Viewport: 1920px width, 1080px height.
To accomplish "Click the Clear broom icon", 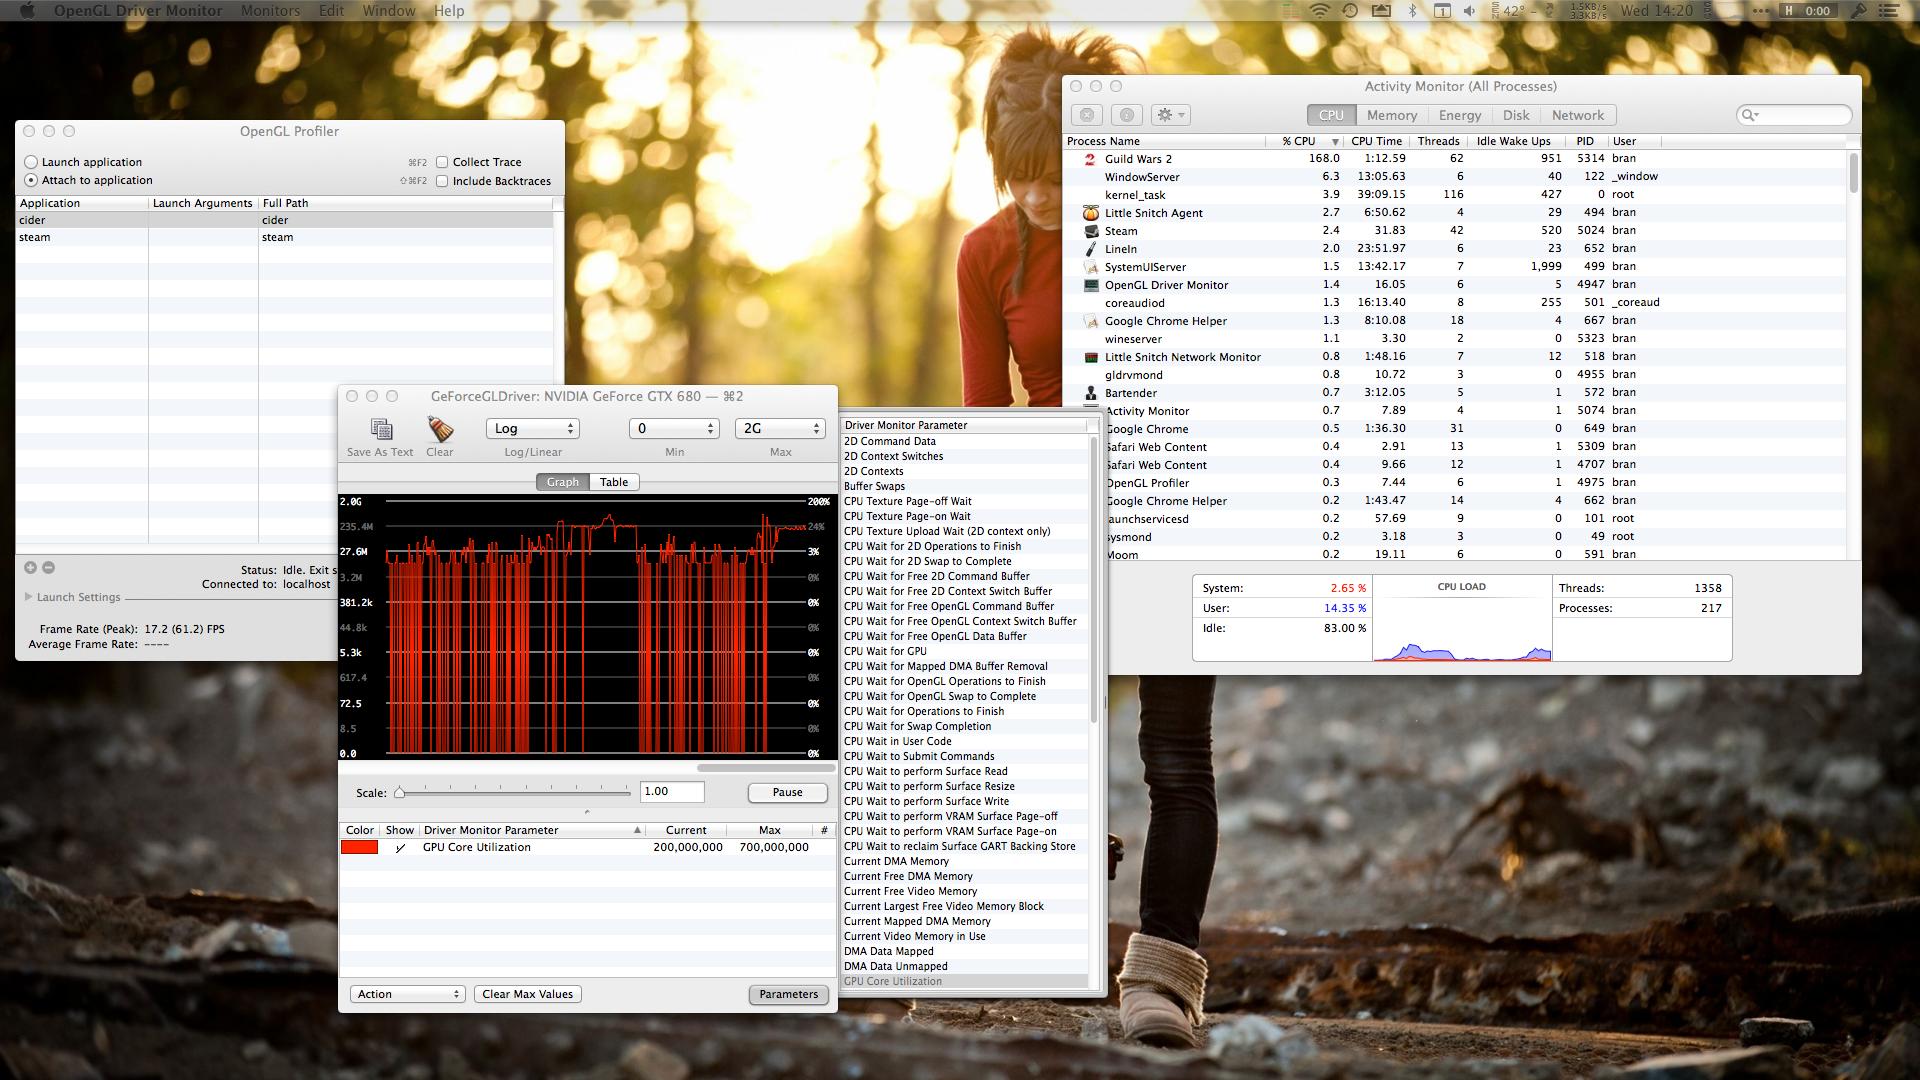I will (440, 430).
